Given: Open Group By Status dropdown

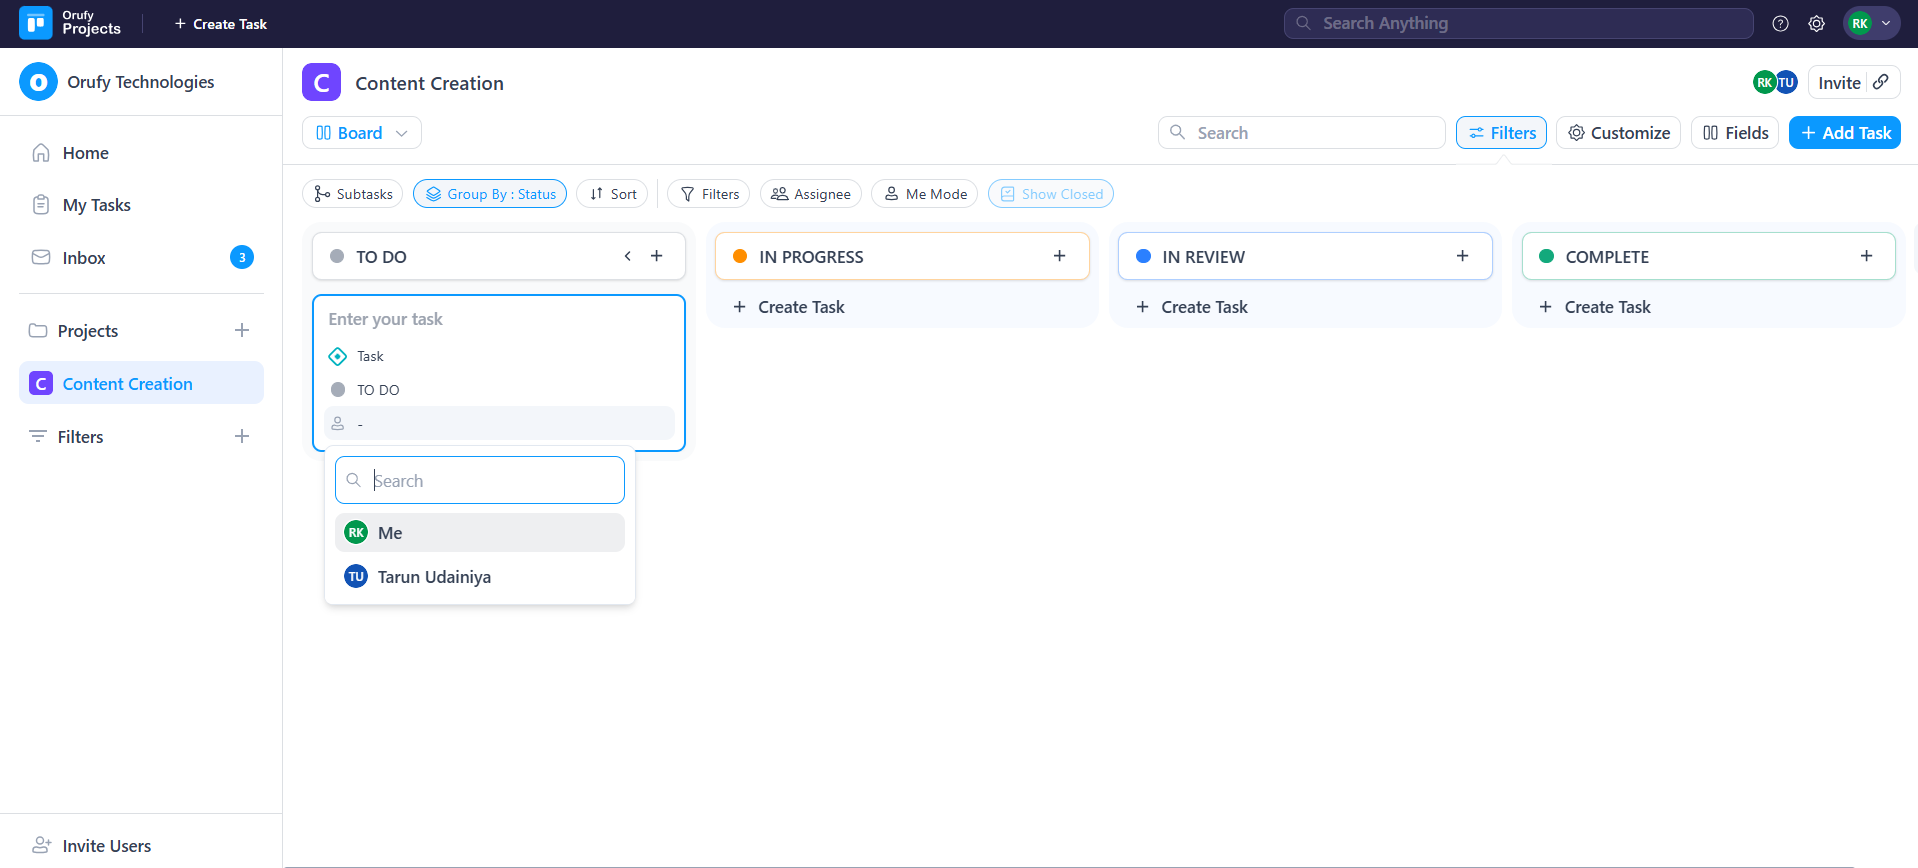Looking at the screenshot, I should pos(490,194).
